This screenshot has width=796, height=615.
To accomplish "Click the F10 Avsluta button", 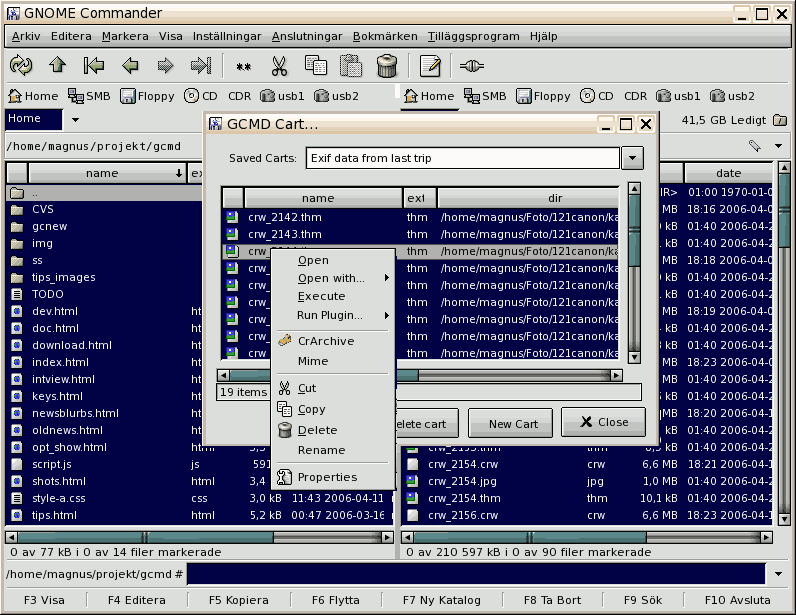I will point(737,600).
